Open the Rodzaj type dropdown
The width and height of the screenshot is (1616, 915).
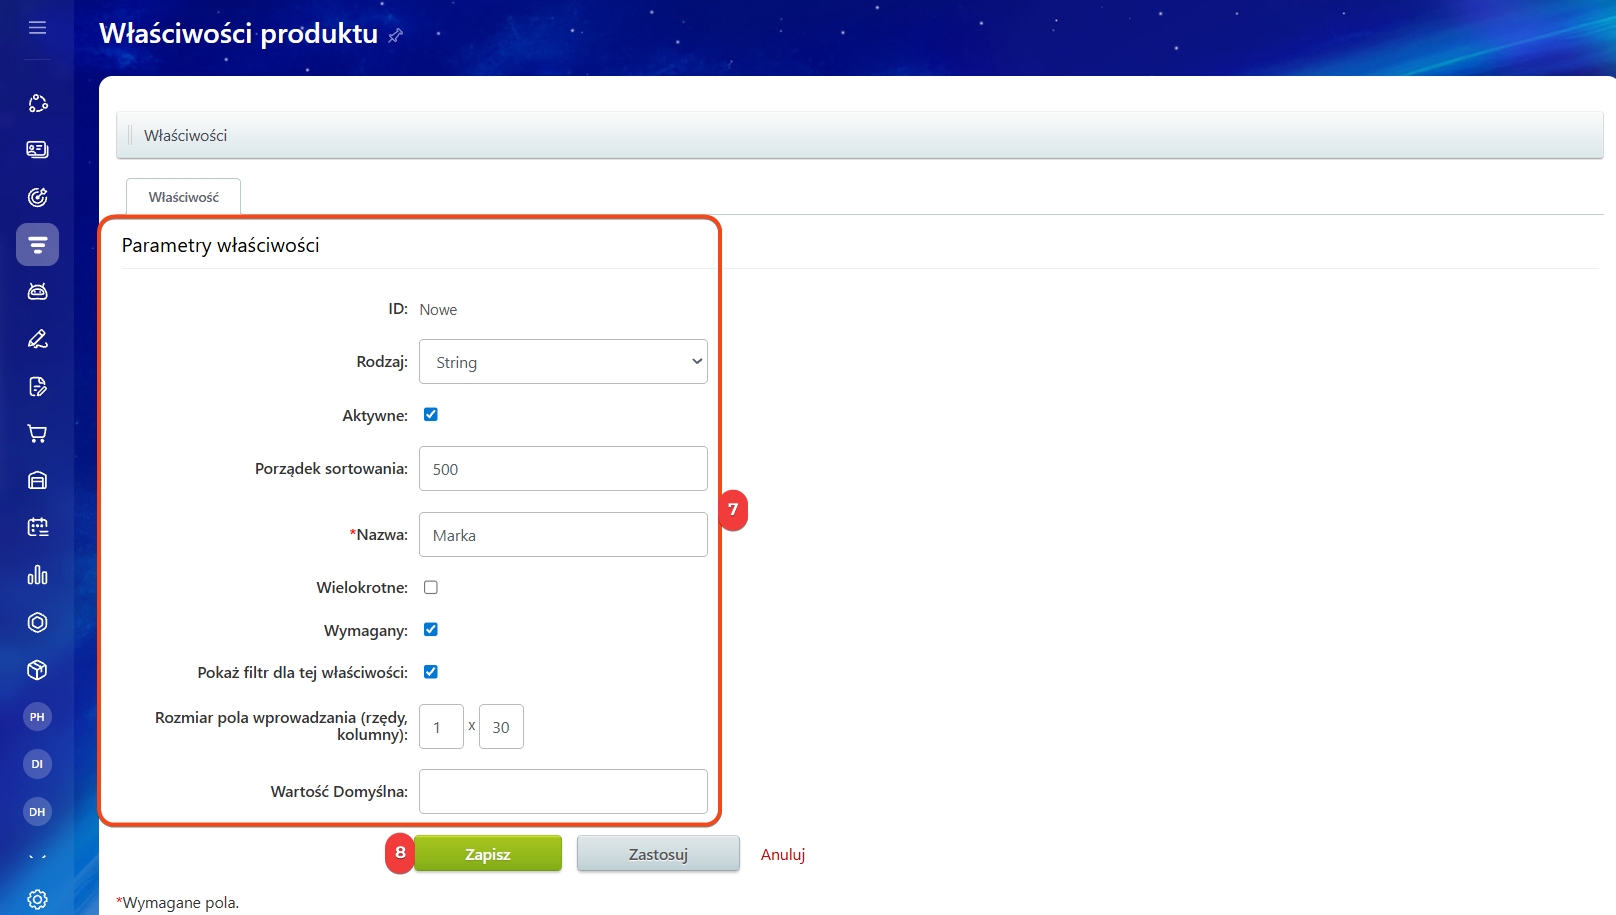pos(563,362)
